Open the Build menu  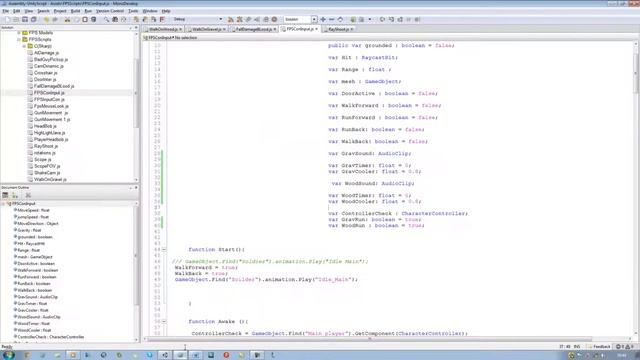[x=76, y=11]
